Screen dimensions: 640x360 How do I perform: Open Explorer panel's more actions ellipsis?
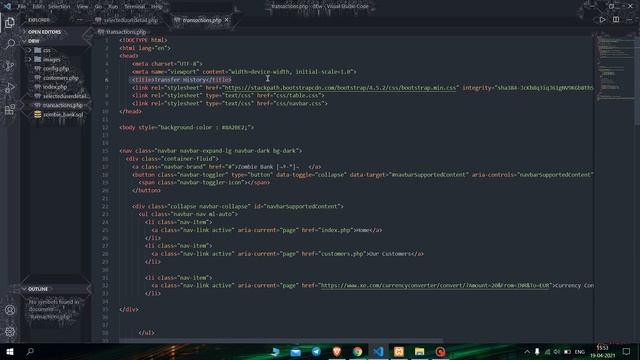coord(80,20)
